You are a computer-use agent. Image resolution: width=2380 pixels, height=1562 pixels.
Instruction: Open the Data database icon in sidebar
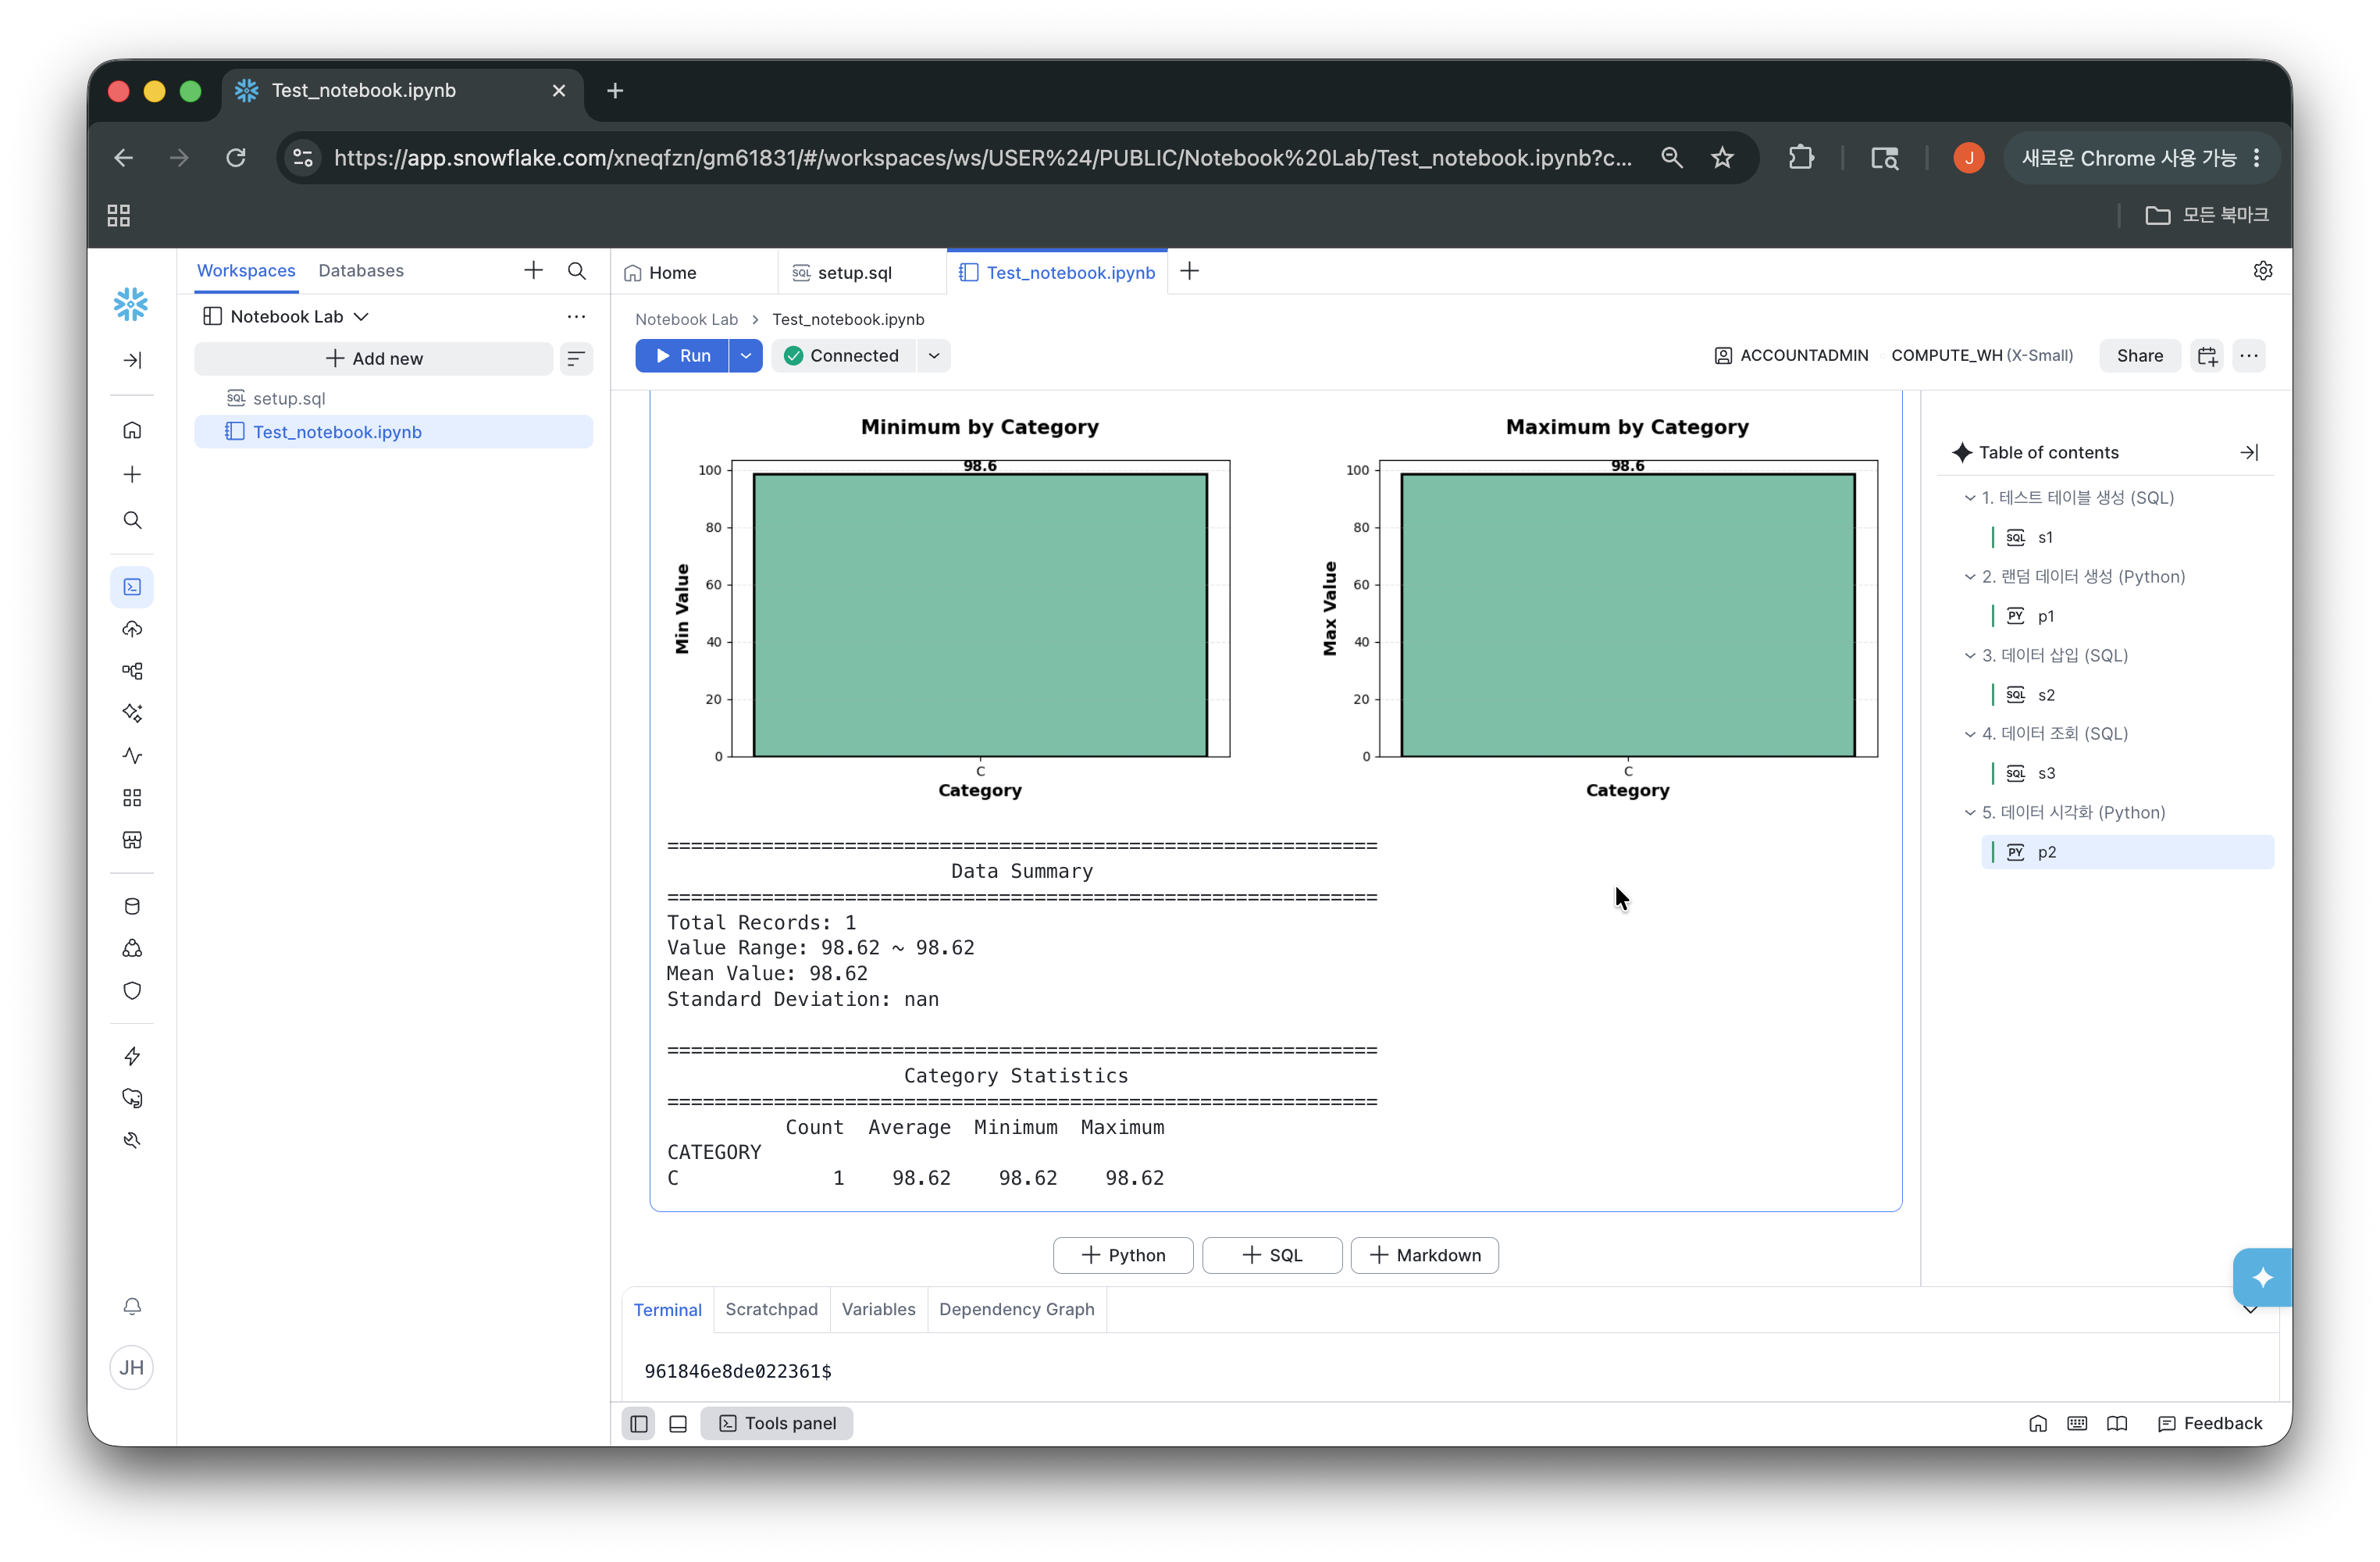pyautogui.click(x=132, y=906)
